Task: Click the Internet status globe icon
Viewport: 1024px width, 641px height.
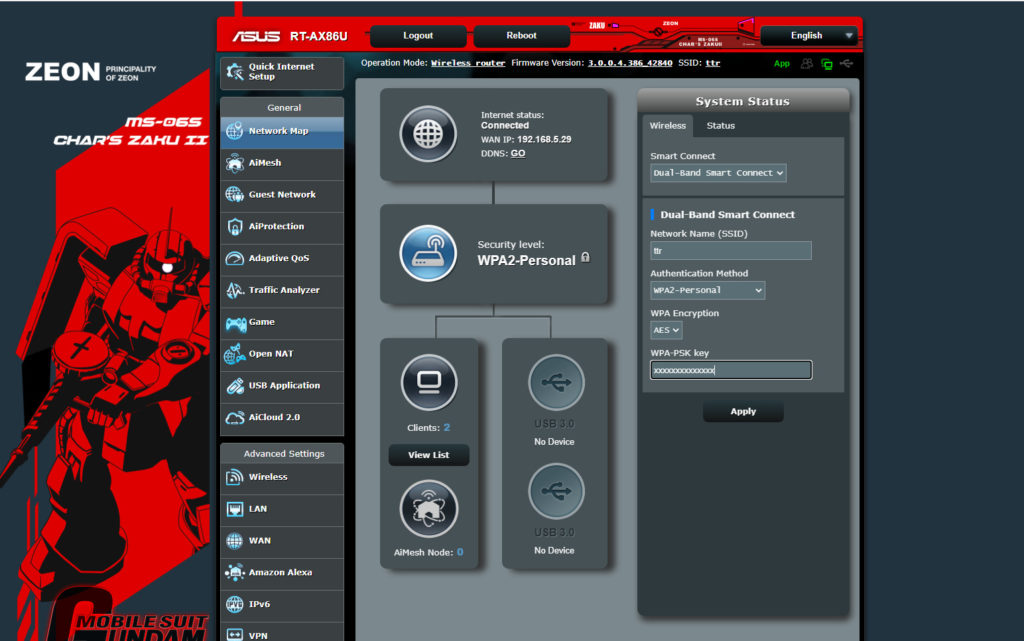Action: tap(428, 131)
